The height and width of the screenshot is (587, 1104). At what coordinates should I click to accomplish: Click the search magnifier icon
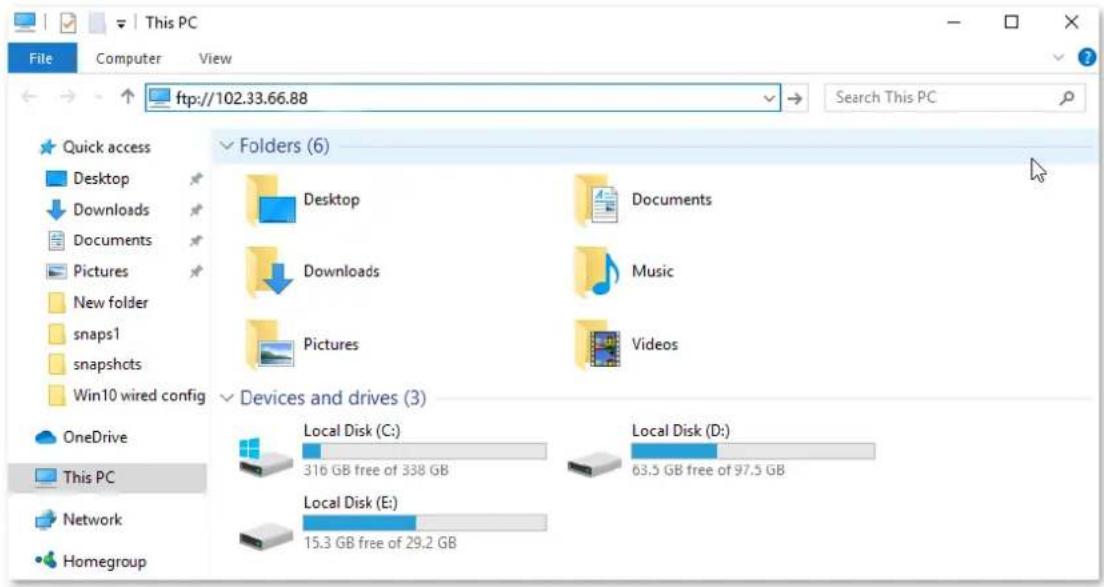click(1067, 98)
